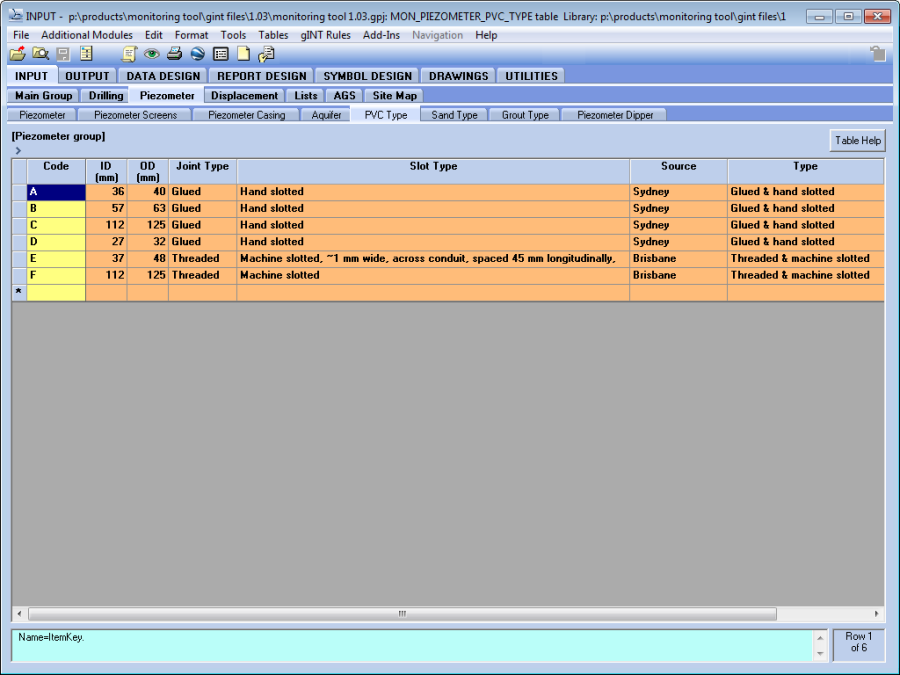This screenshot has height=675, width=900.
Task: Open the gINT Rules menu
Action: coord(325,35)
